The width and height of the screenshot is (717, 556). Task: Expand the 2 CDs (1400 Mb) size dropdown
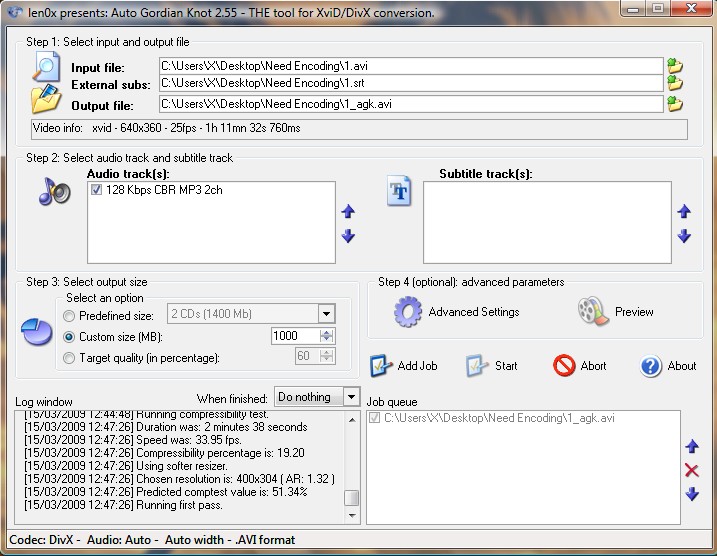[x=326, y=314]
